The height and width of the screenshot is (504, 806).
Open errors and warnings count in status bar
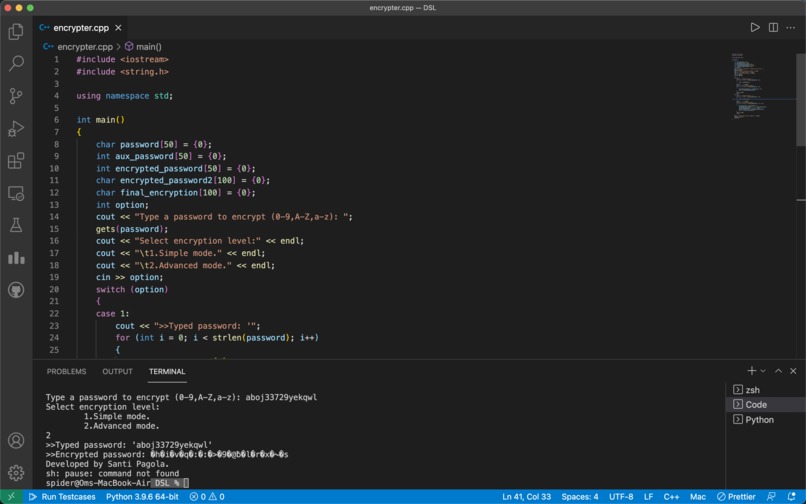[x=207, y=496]
